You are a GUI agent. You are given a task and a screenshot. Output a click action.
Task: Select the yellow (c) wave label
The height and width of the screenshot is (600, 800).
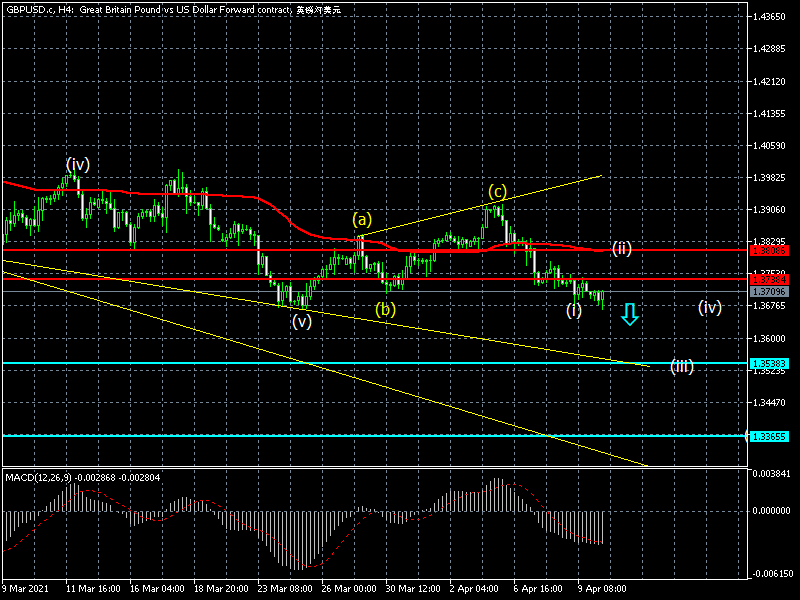(497, 191)
